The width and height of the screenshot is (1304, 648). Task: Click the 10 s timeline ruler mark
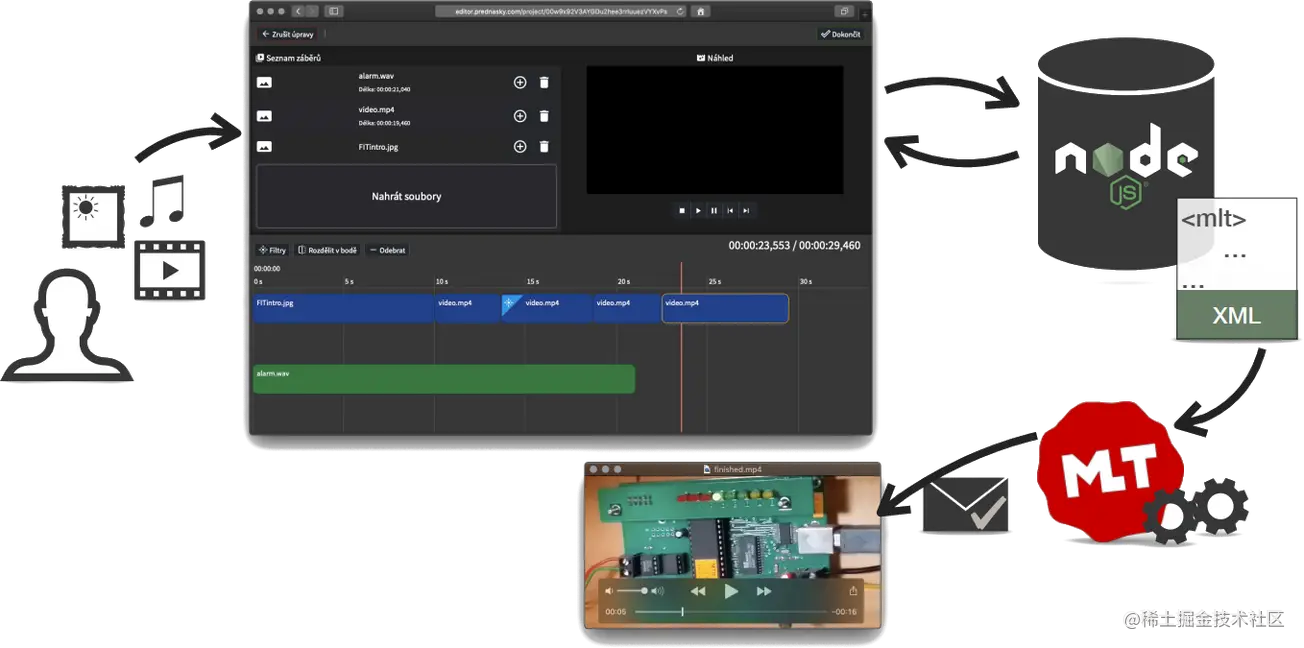tap(441, 282)
